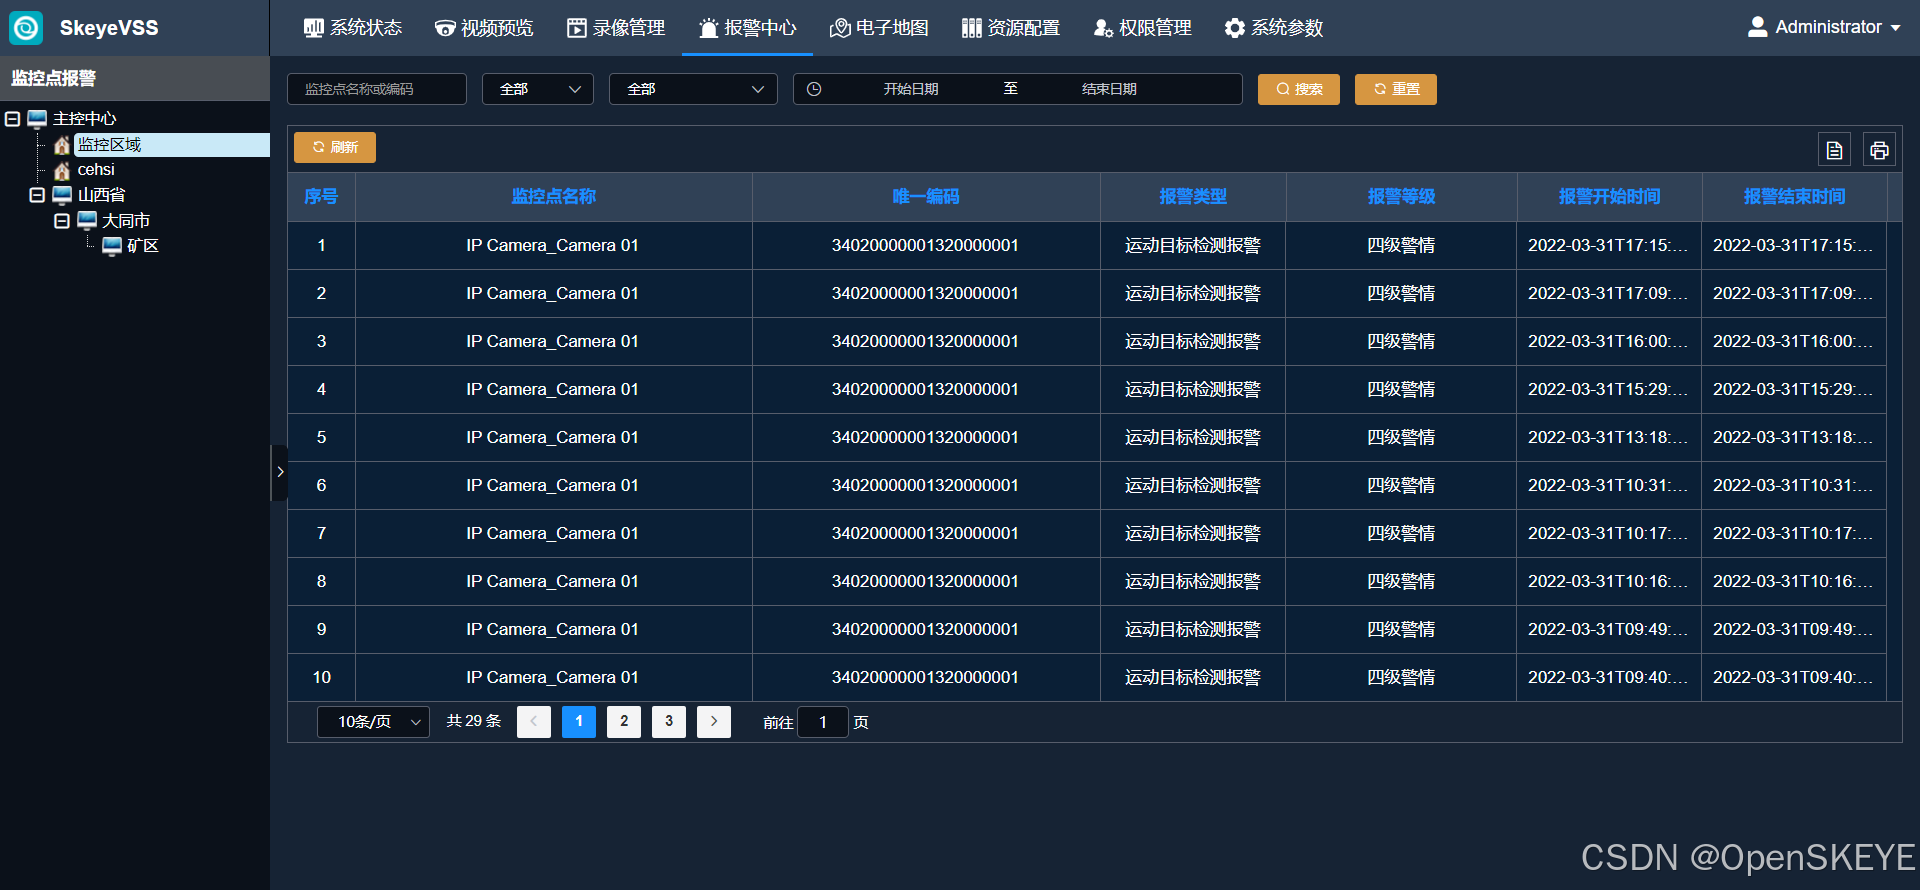Screen dimensions: 1920x890
Task: Click the SkeyeVSS logo icon
Action: 26,27
